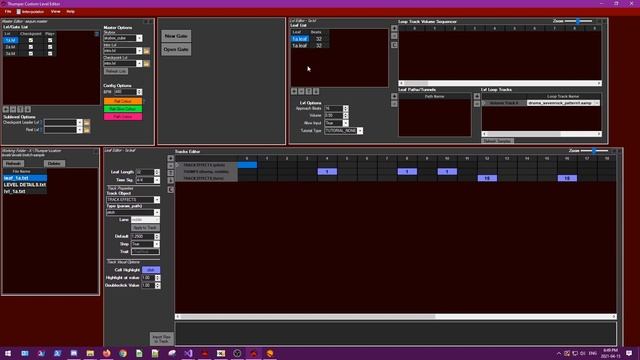Viewport: 640px width, 360px height.
Task: Add leaf with plus icon under Leaf List
Action: pyautogui.click(x=294, y=91)
